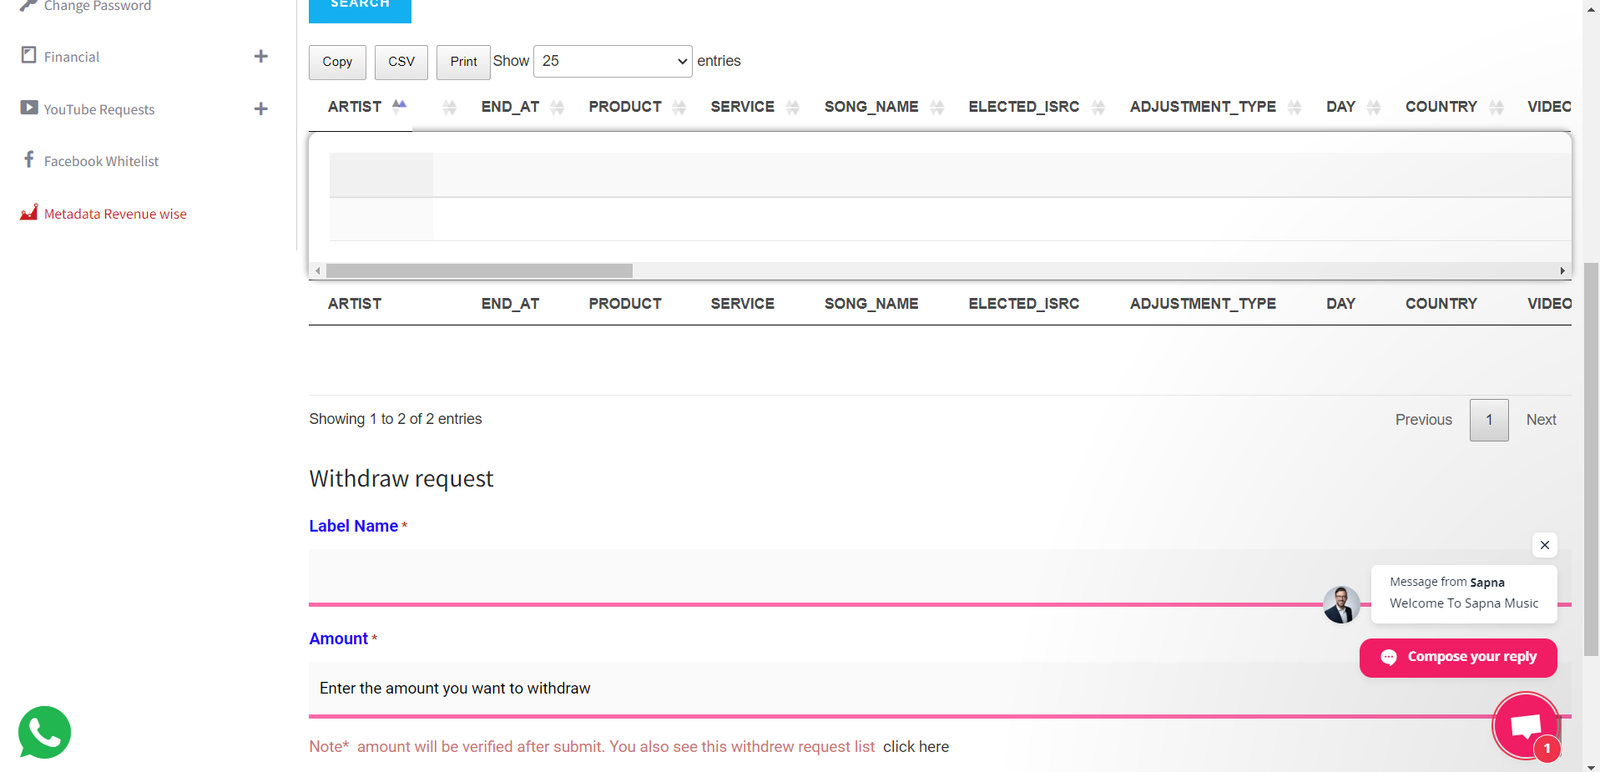Dismiss the Sapna chat message popup
This screenshot has width=1600, height=772.
(1544, 545)
